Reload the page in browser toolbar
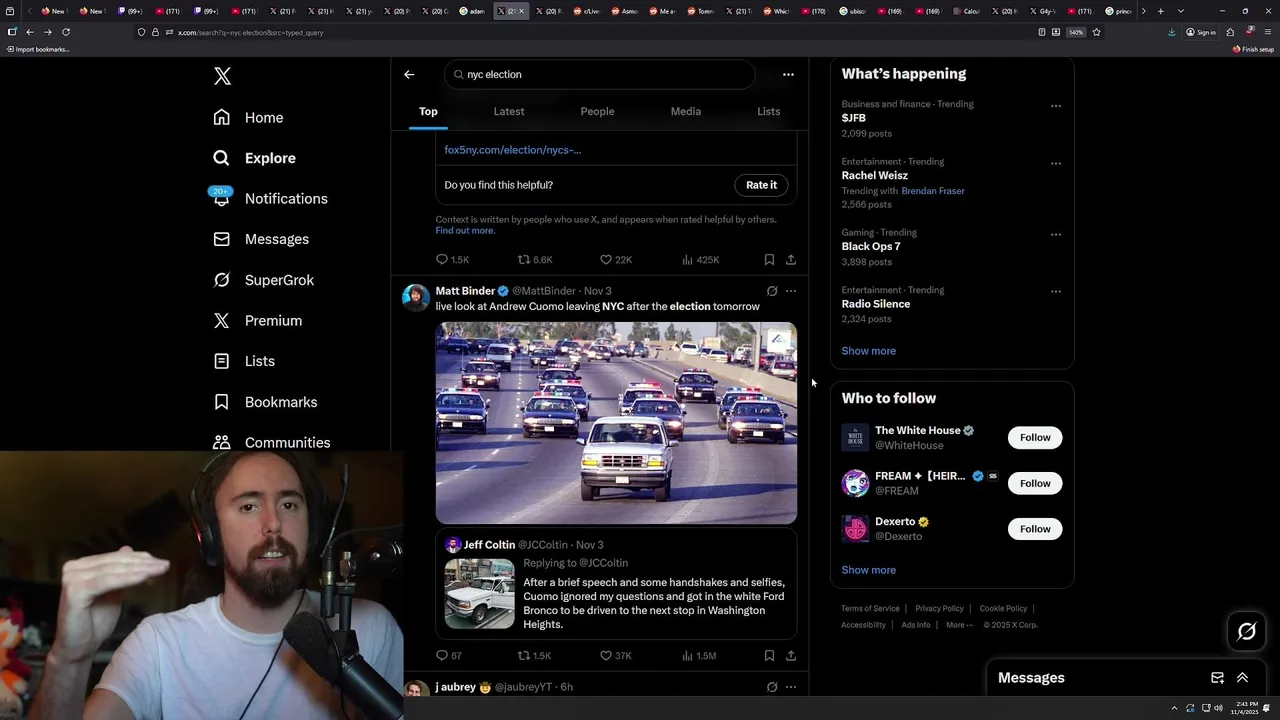 pos(66,32)
